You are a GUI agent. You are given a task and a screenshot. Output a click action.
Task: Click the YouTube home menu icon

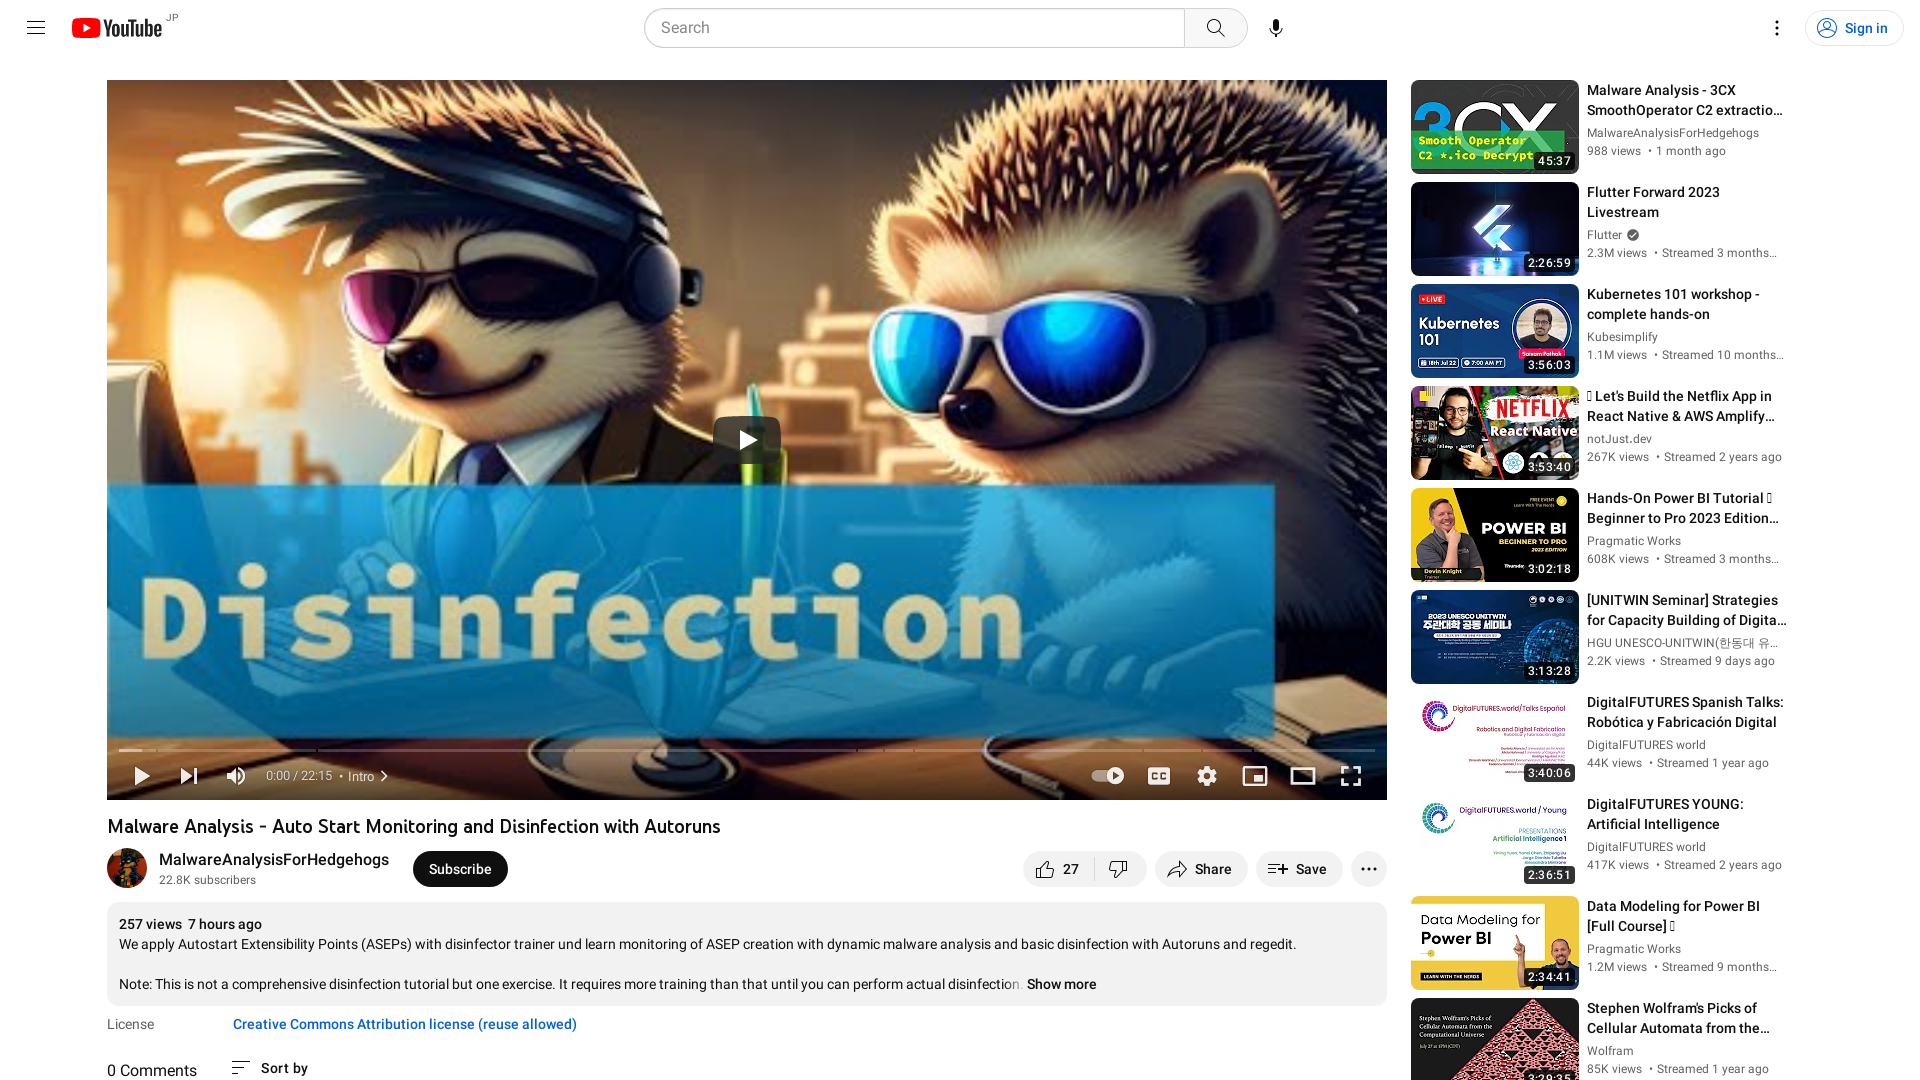pyautogui.click(x=36, y=28)
